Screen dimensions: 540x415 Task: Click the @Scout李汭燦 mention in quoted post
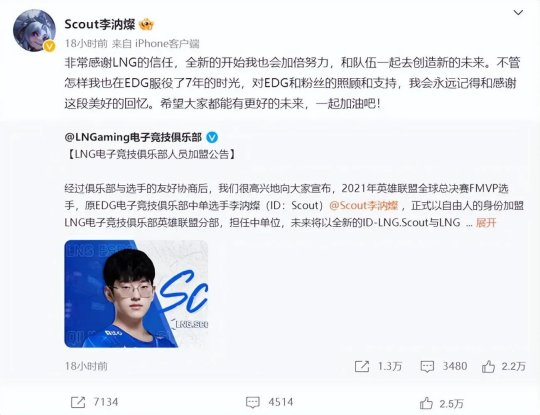click(364, 206)
